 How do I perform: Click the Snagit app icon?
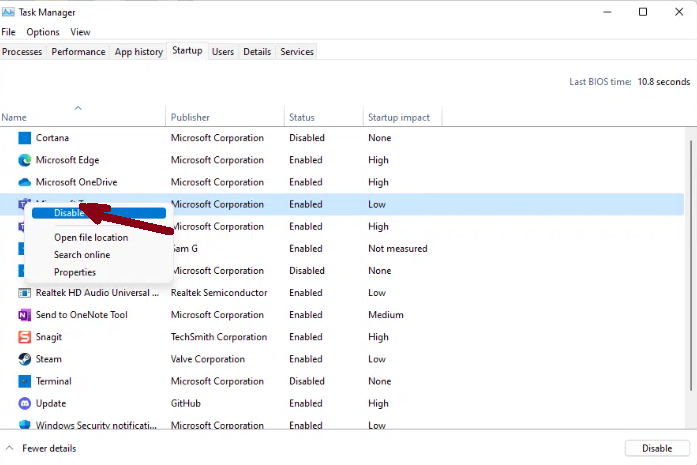click(x=25, y=337)
